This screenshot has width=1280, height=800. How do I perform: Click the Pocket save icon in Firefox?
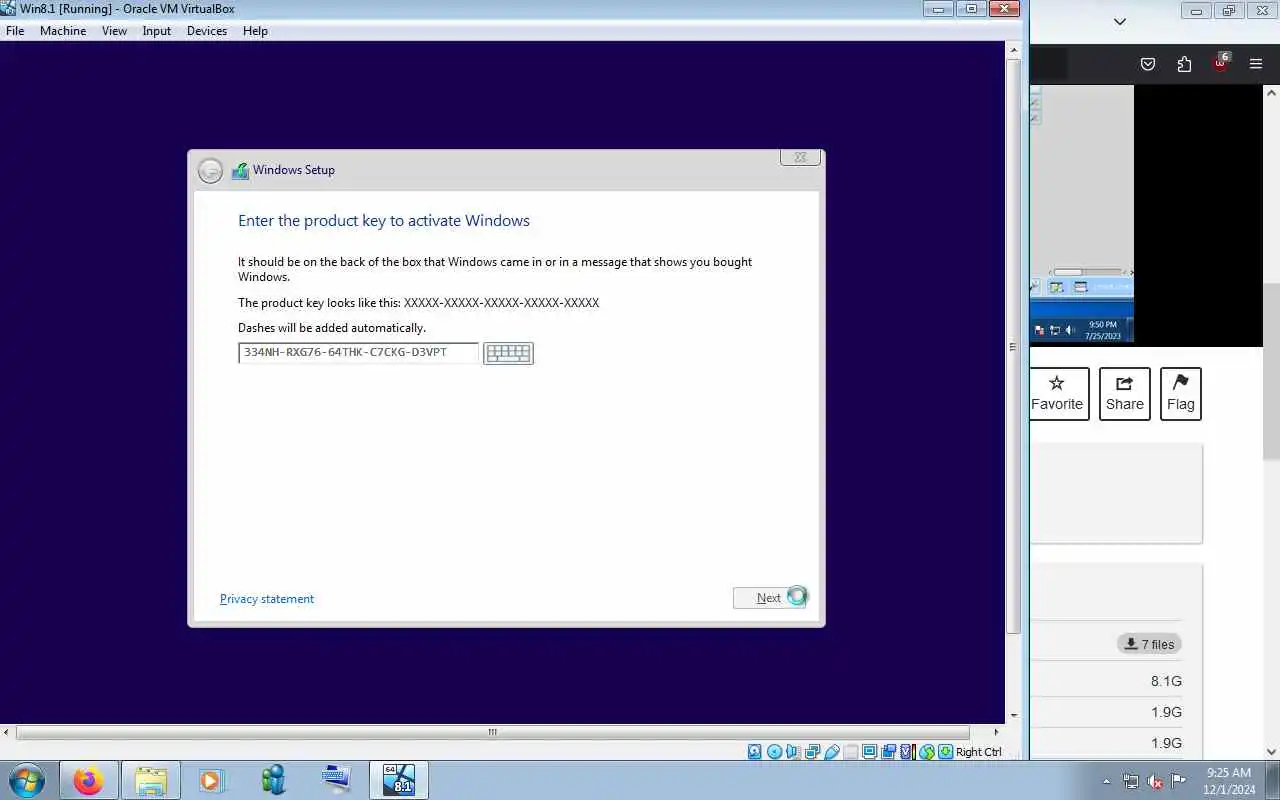(1148, 64)
